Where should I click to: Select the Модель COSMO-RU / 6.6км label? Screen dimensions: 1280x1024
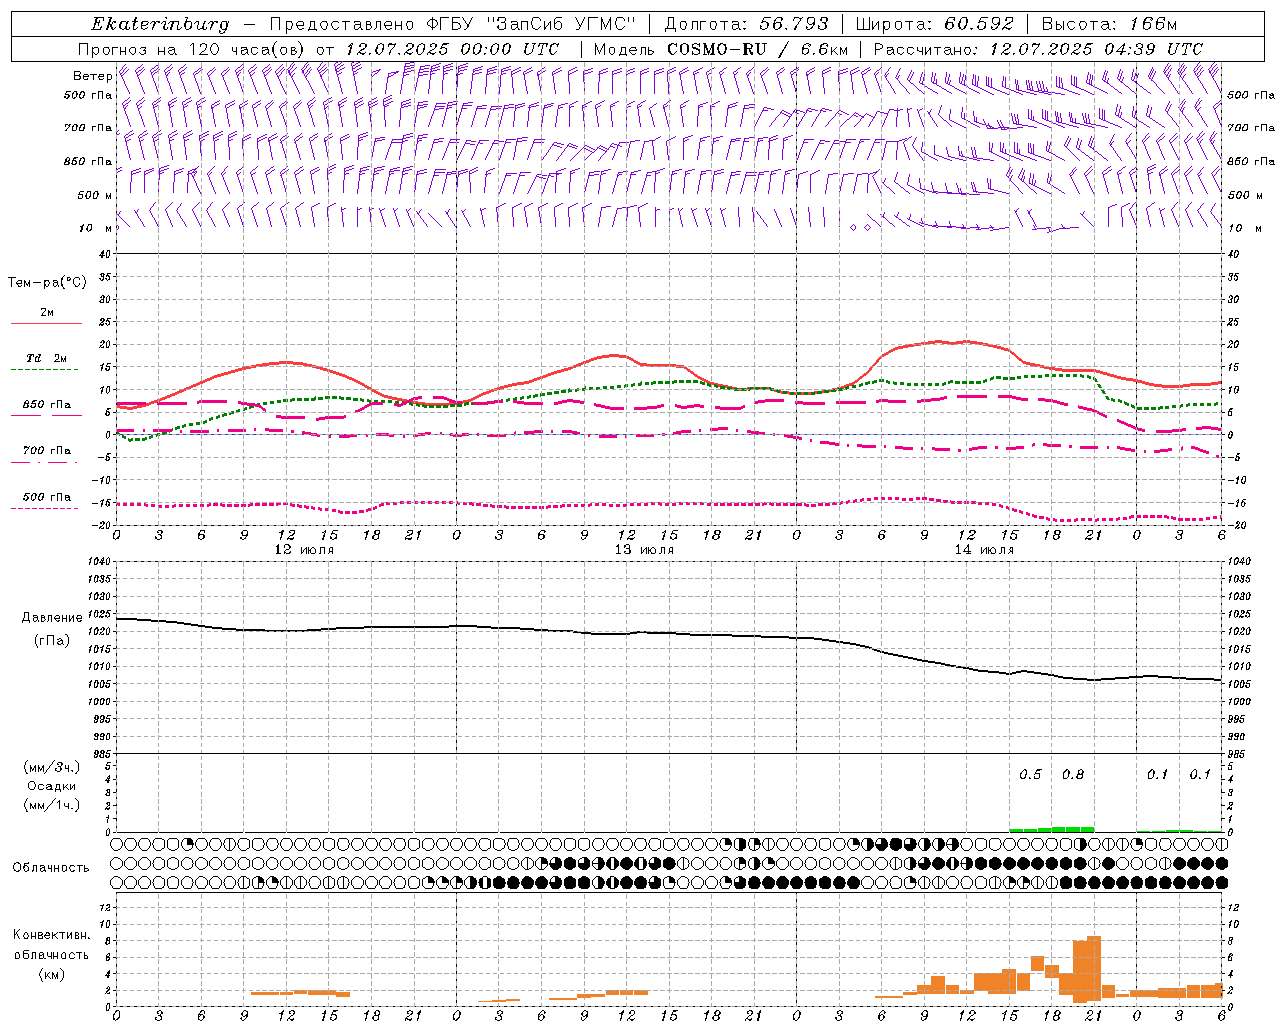point(721,49)
